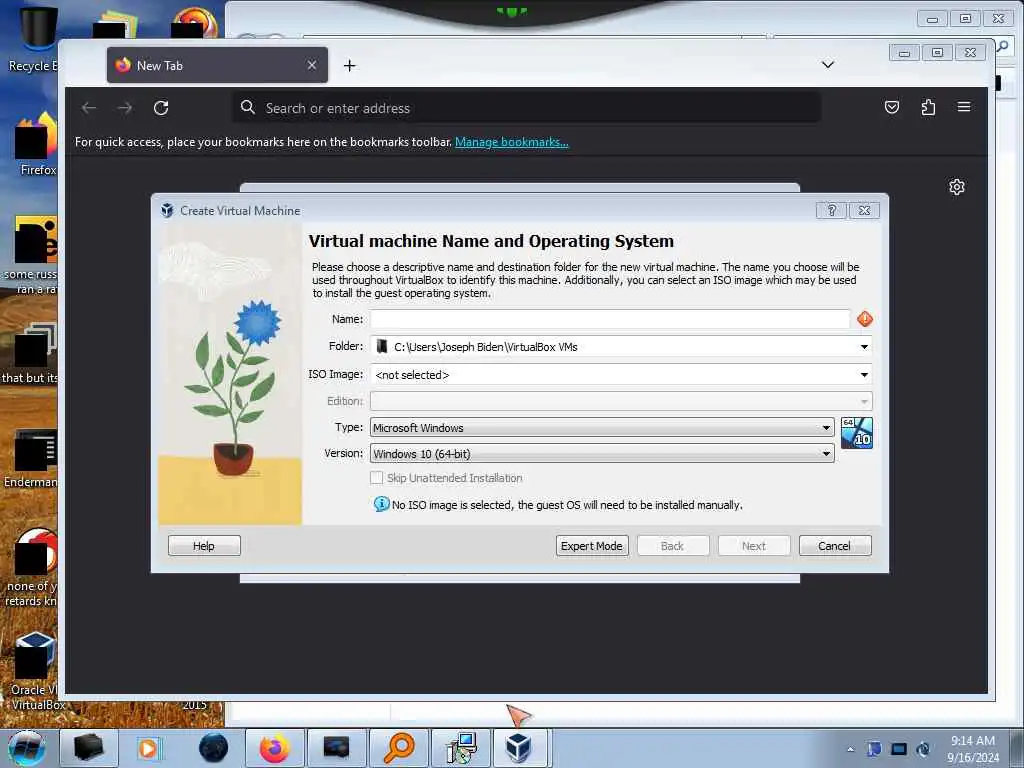Screen dimensions: 1024x768
Task: Click the network monitor tray icon
Action: click(899, 749)
